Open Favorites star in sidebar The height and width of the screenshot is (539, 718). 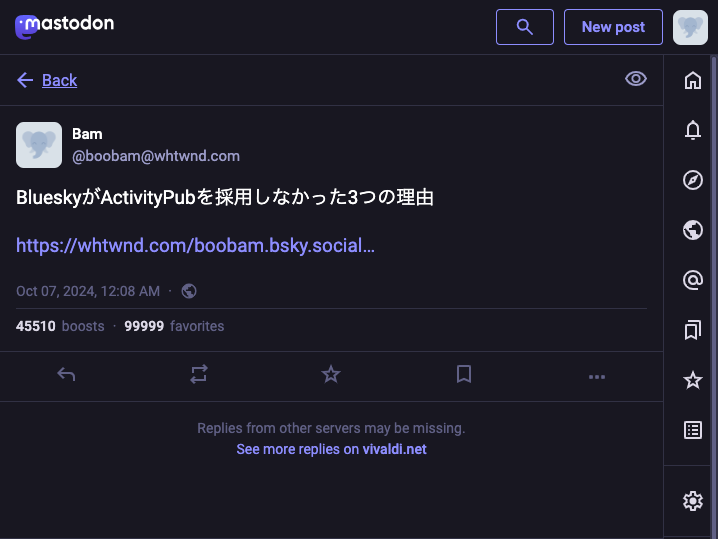tap(692, 380)
